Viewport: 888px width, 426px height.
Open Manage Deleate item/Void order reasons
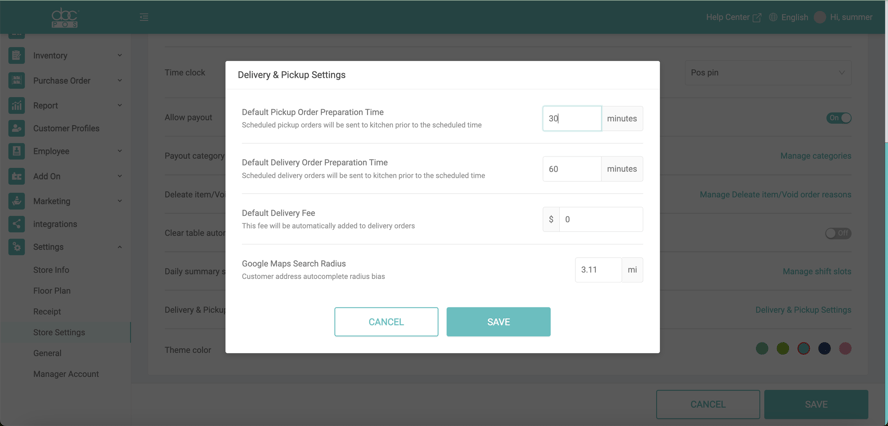775,194
